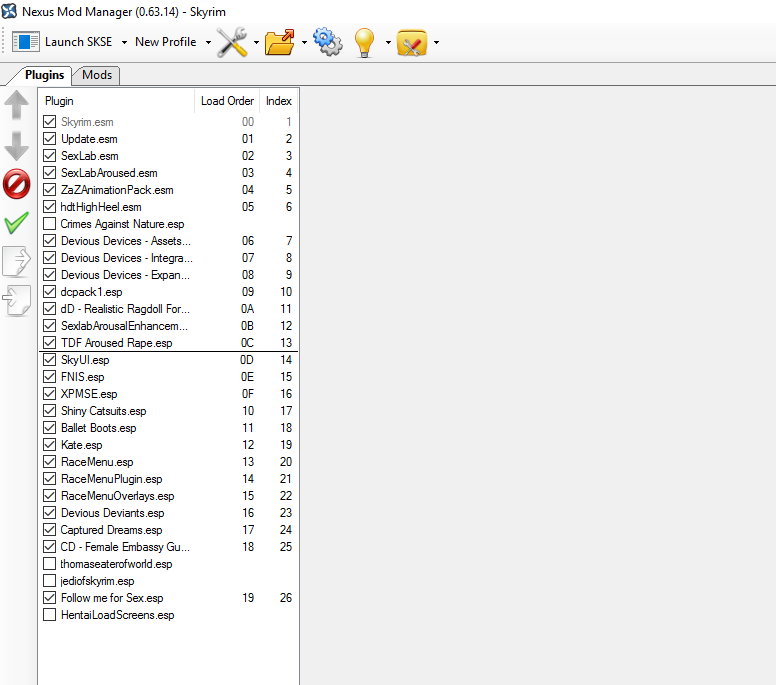Select the ZaZAnimationPack.esm plugin name
Image resolution: width=776 pixels, height=685 pixels.
(117, 190)
